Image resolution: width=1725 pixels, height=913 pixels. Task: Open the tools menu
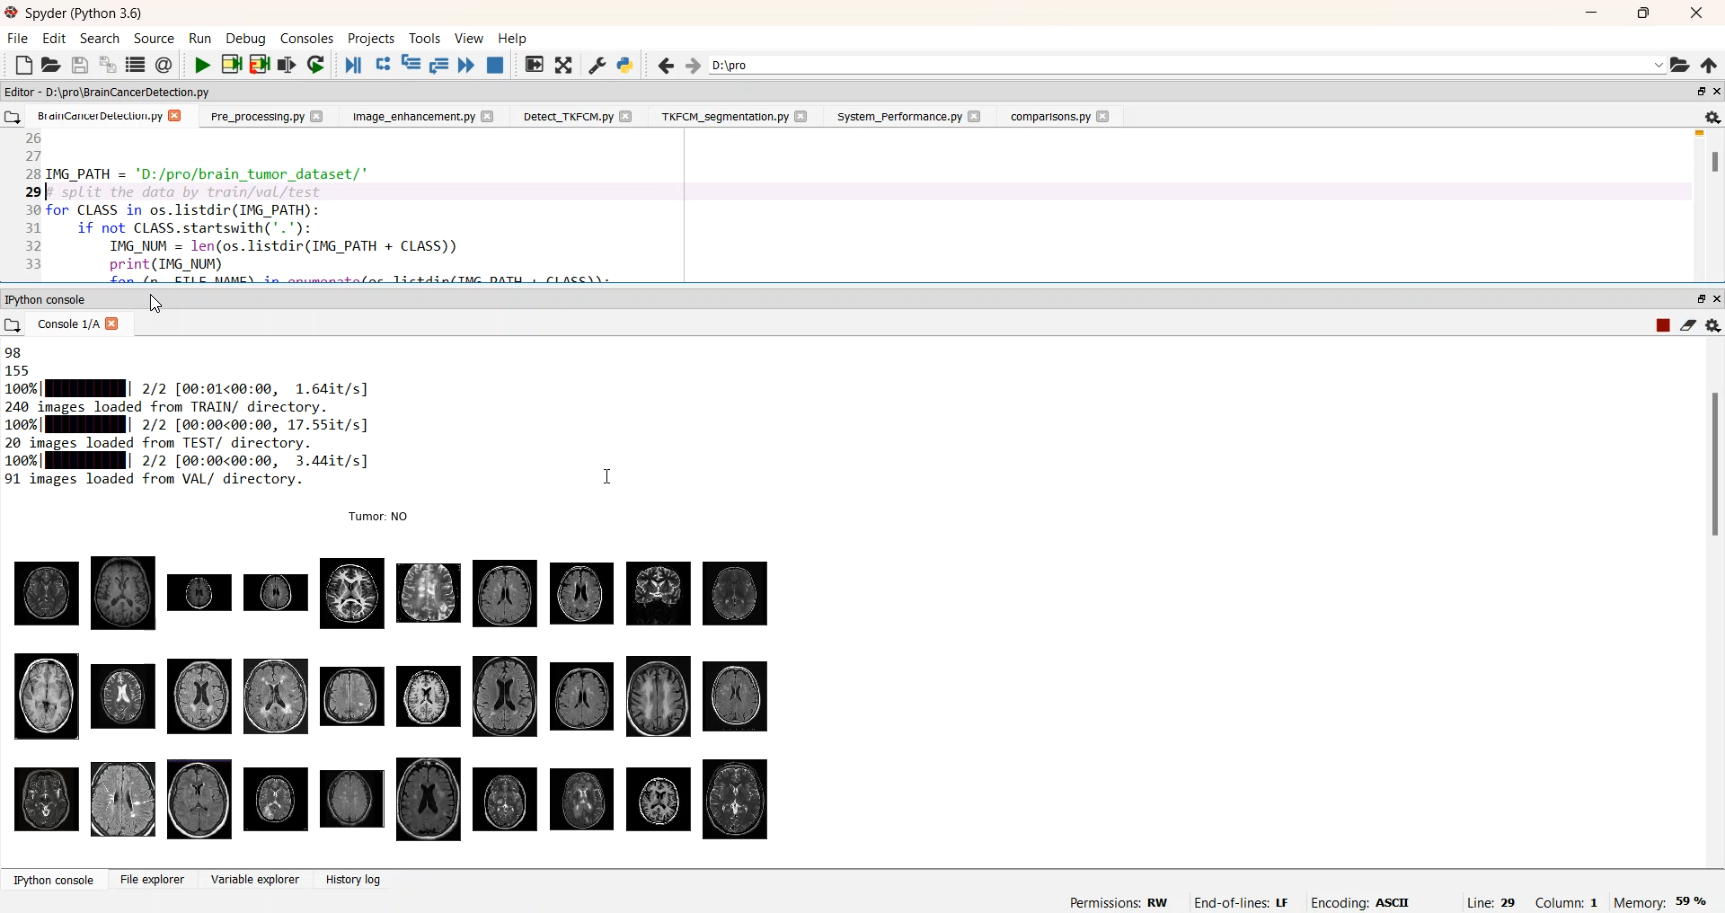425,39
